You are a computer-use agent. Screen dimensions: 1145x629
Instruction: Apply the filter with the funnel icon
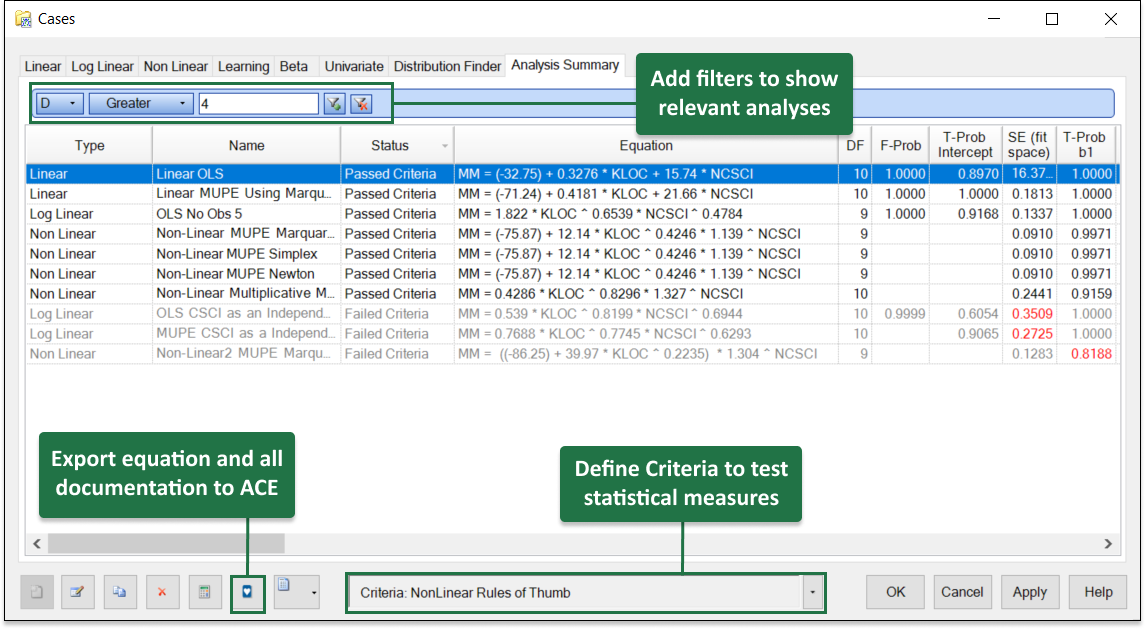click(x=334, y=104)
